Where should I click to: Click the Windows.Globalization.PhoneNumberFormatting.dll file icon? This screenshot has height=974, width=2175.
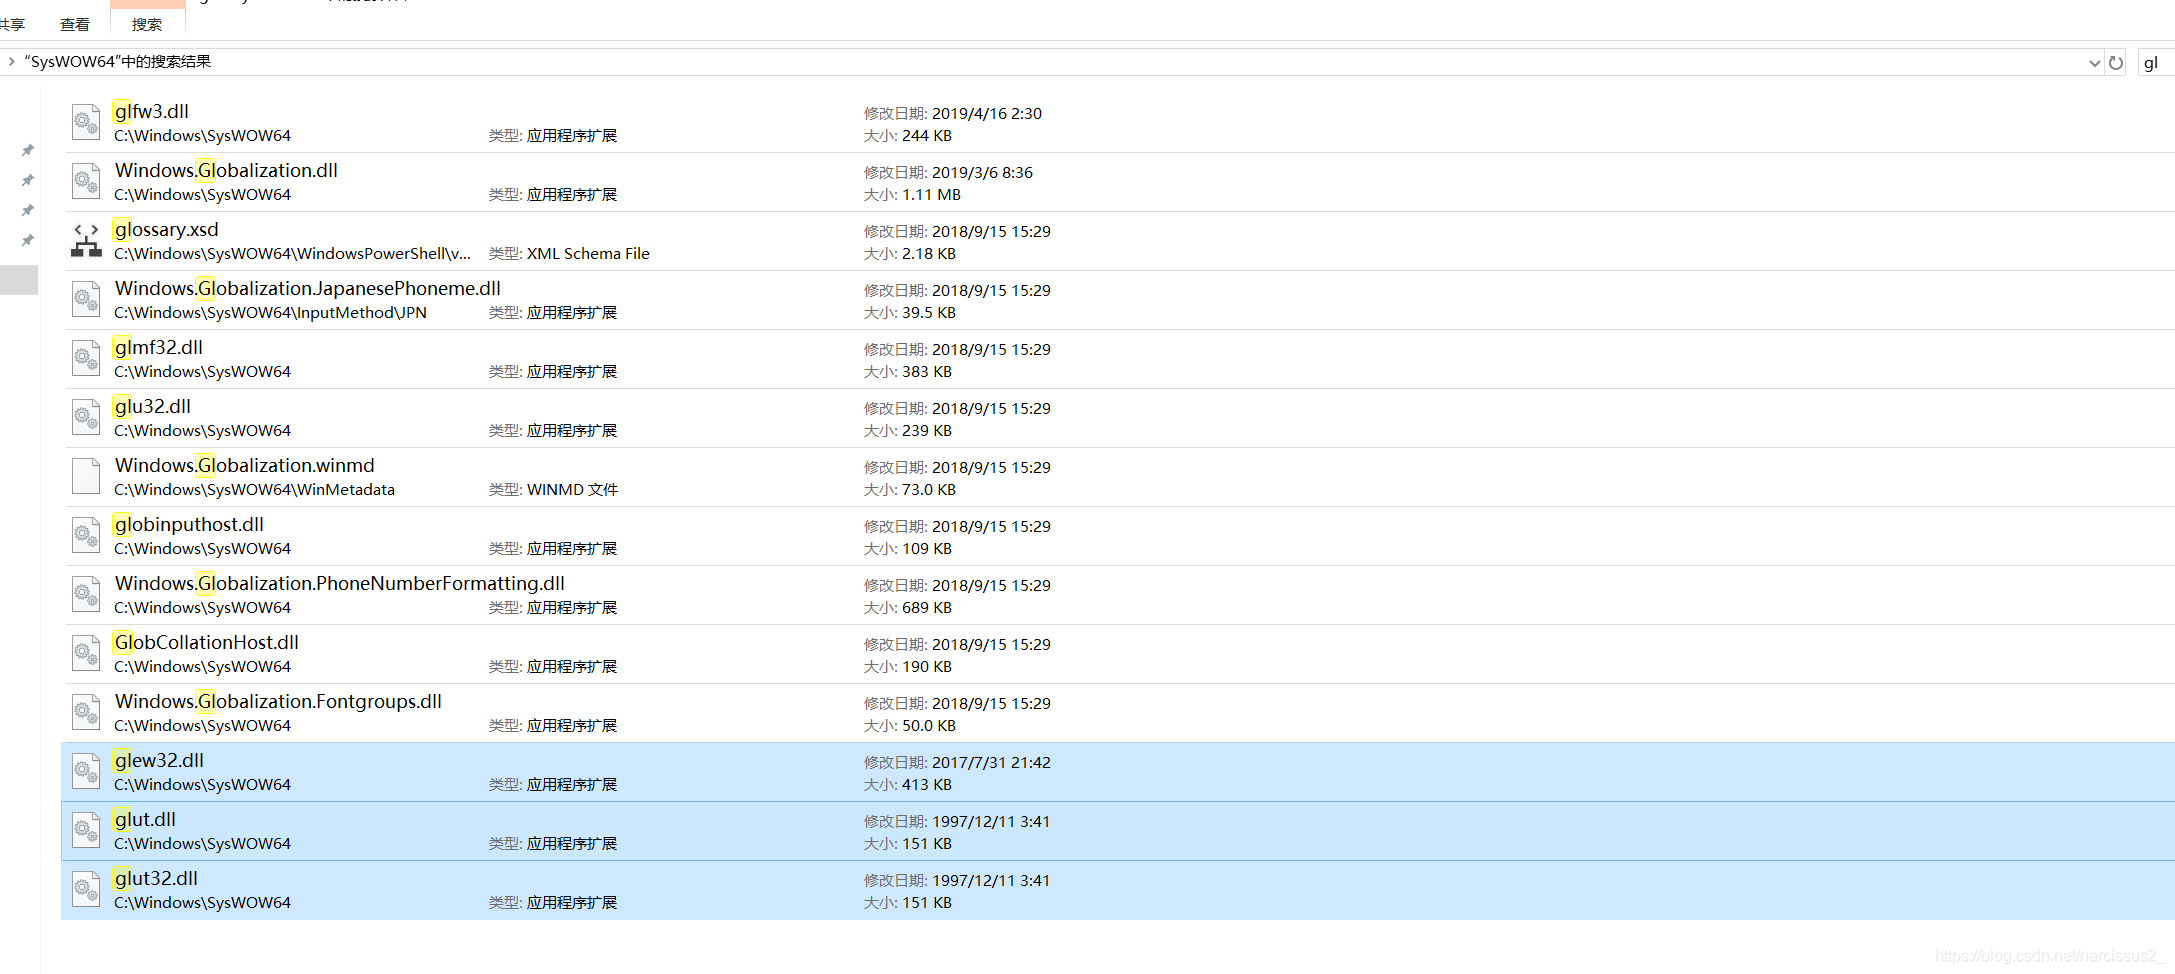[86, 594]
